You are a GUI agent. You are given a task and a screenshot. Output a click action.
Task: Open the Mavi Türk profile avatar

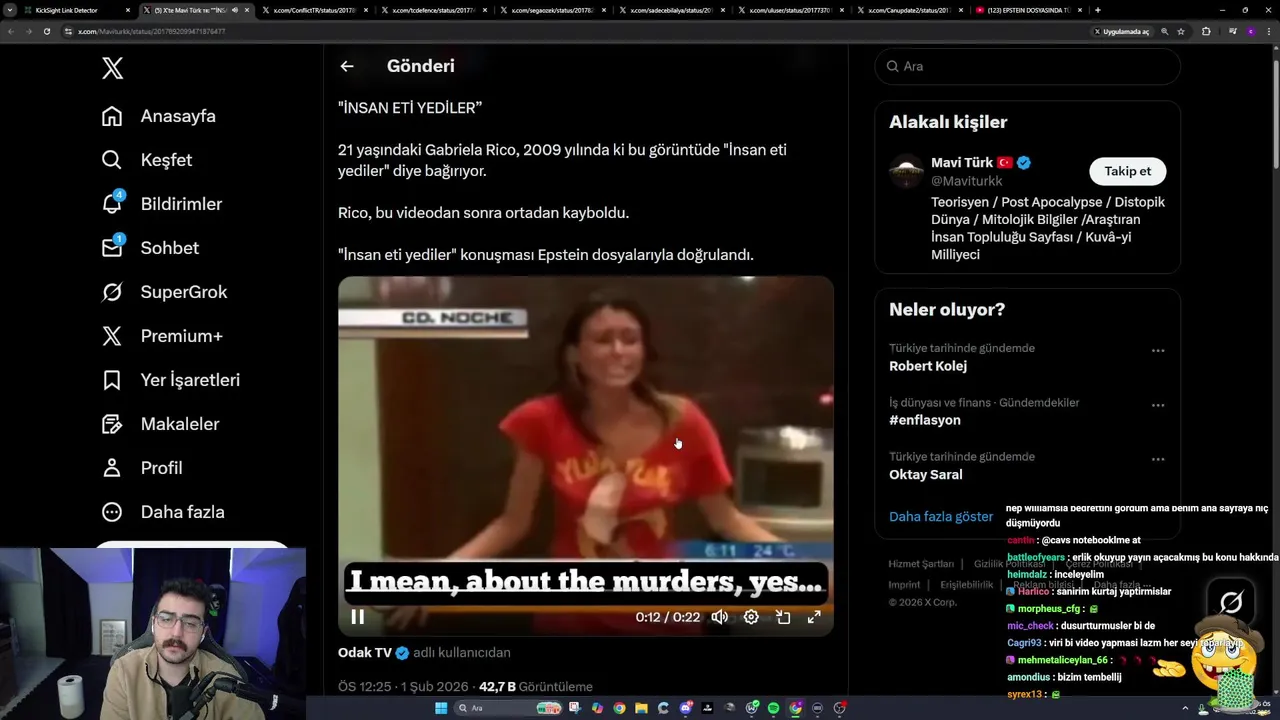pos(906,171)
